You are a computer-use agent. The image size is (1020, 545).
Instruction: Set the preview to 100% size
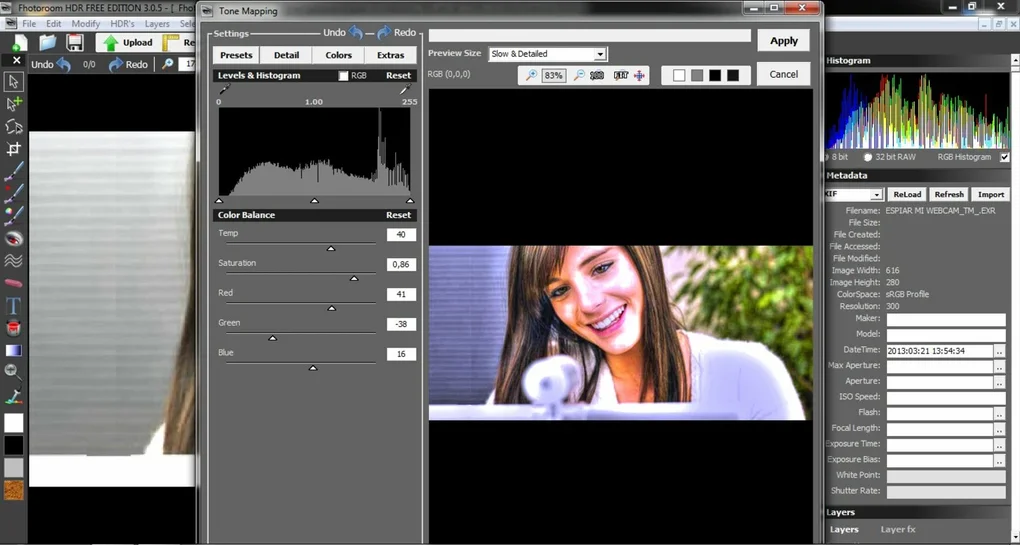point(597,75)
